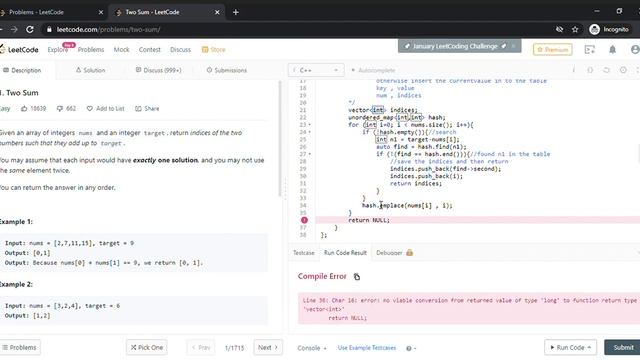Open the help question mark dropdown

pyautogui.click(x=411, y=348)
